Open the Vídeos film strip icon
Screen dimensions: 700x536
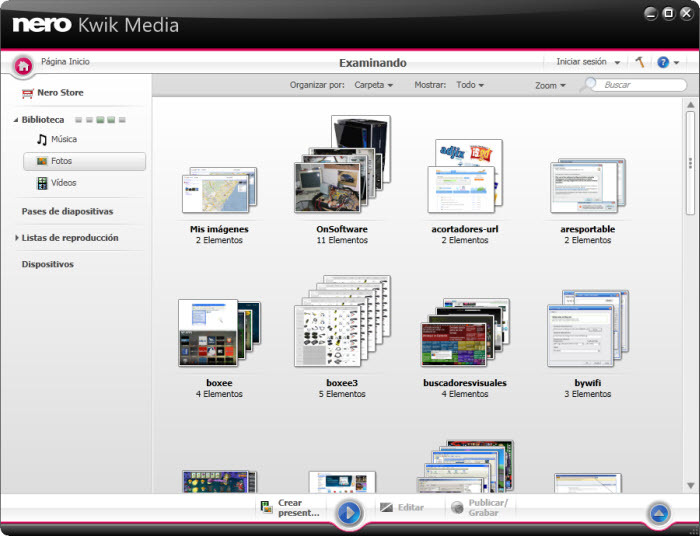coord(42,183)
